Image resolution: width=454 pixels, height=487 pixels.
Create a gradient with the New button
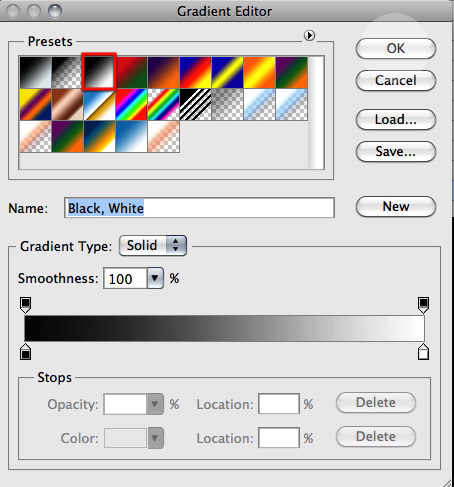(396, 207)
